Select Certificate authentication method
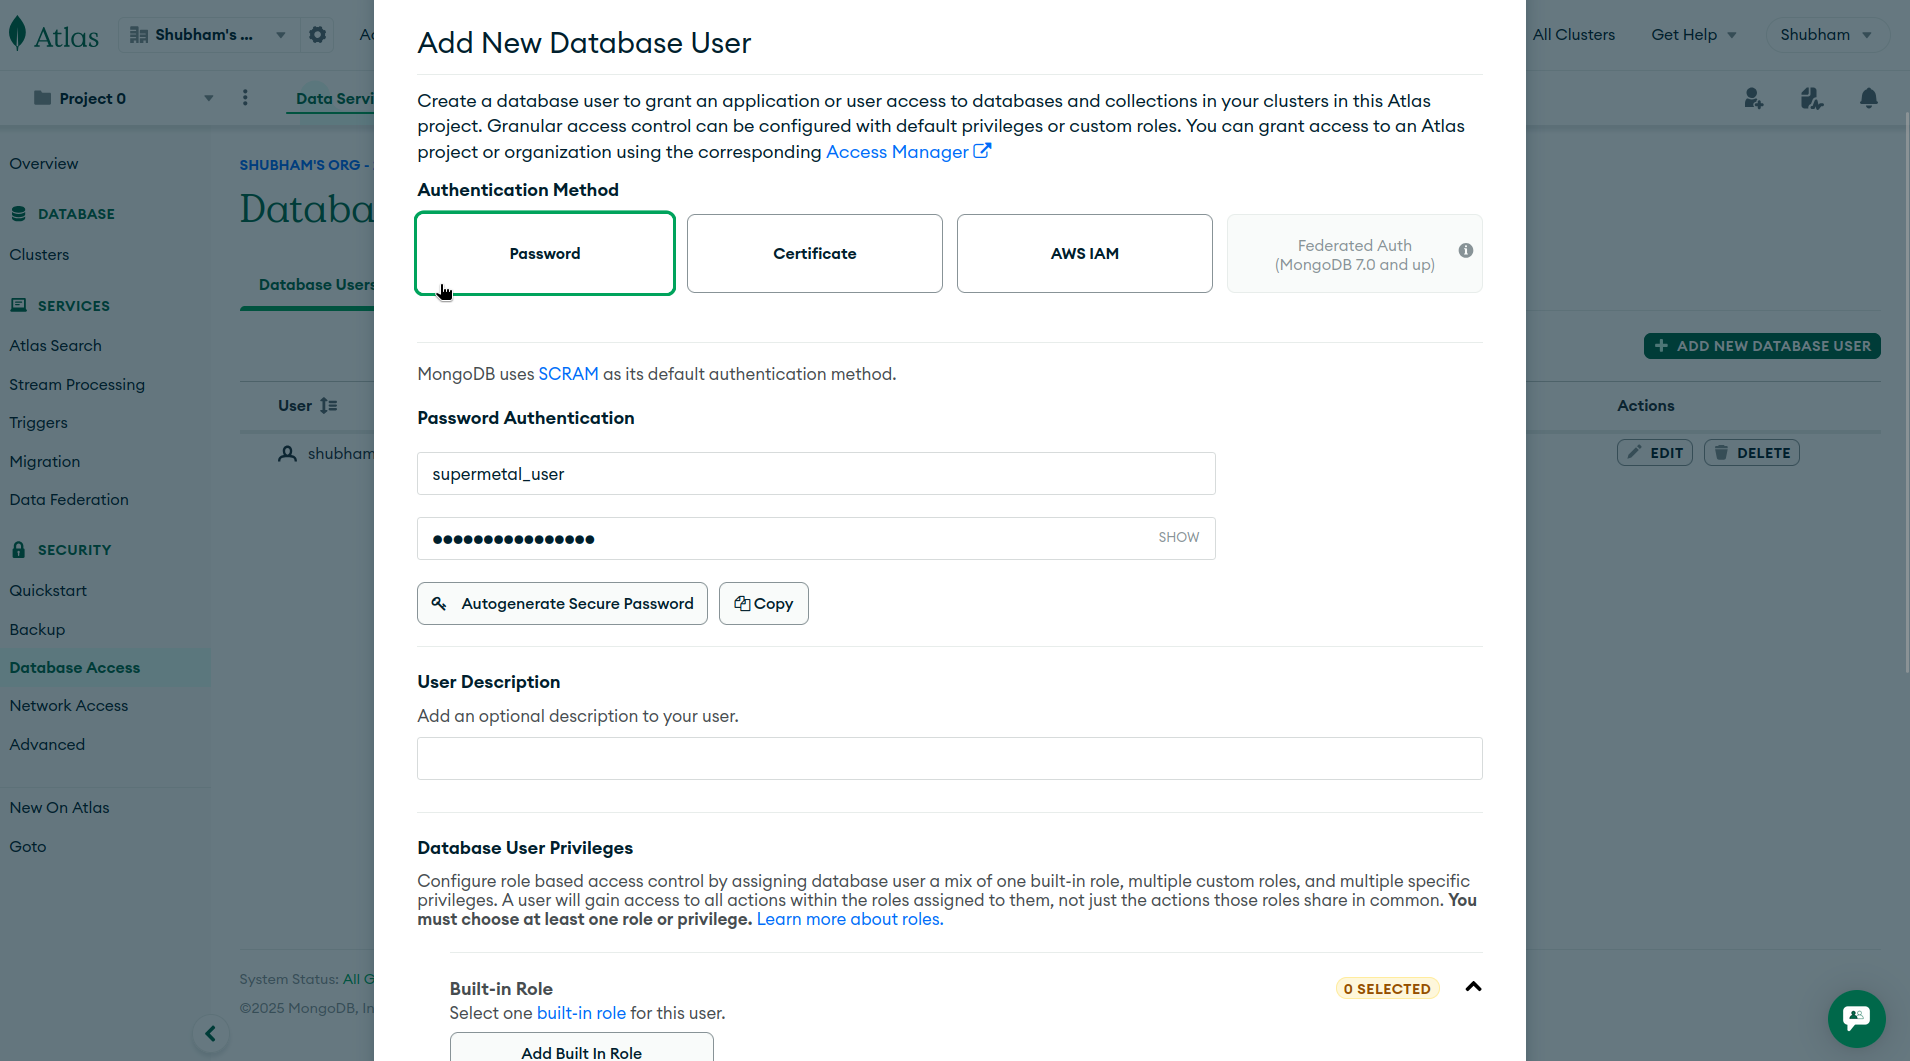 pos(814,253)
